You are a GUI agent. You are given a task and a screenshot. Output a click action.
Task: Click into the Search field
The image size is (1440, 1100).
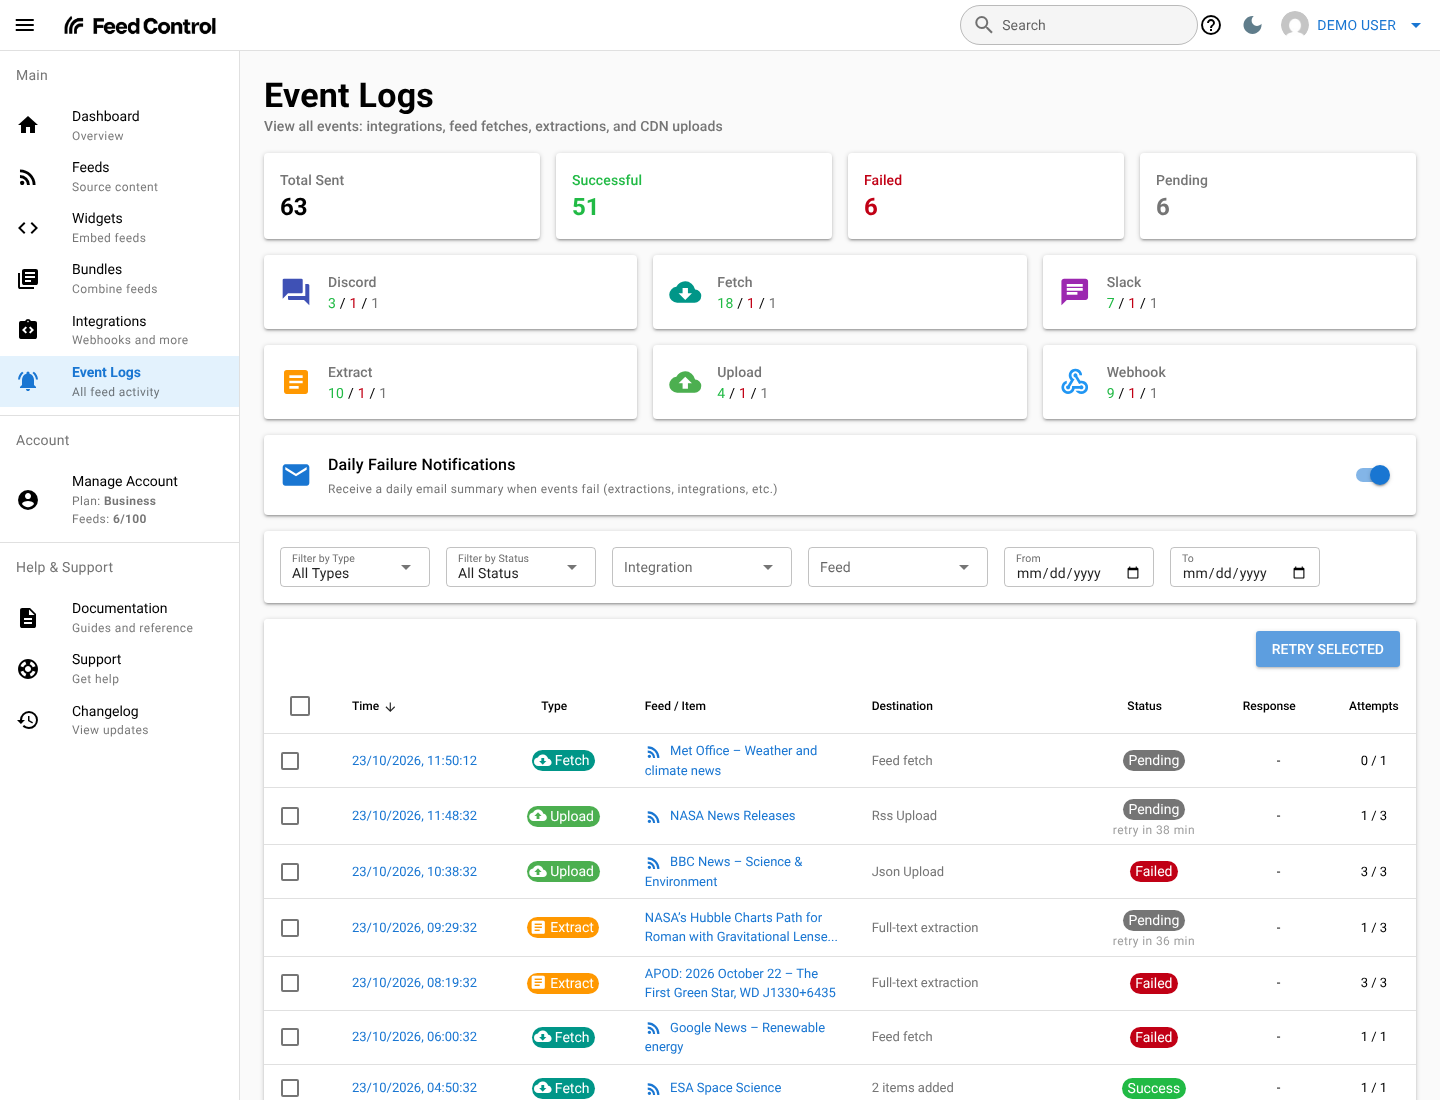pyautogui.click(x=1078, y=25)
